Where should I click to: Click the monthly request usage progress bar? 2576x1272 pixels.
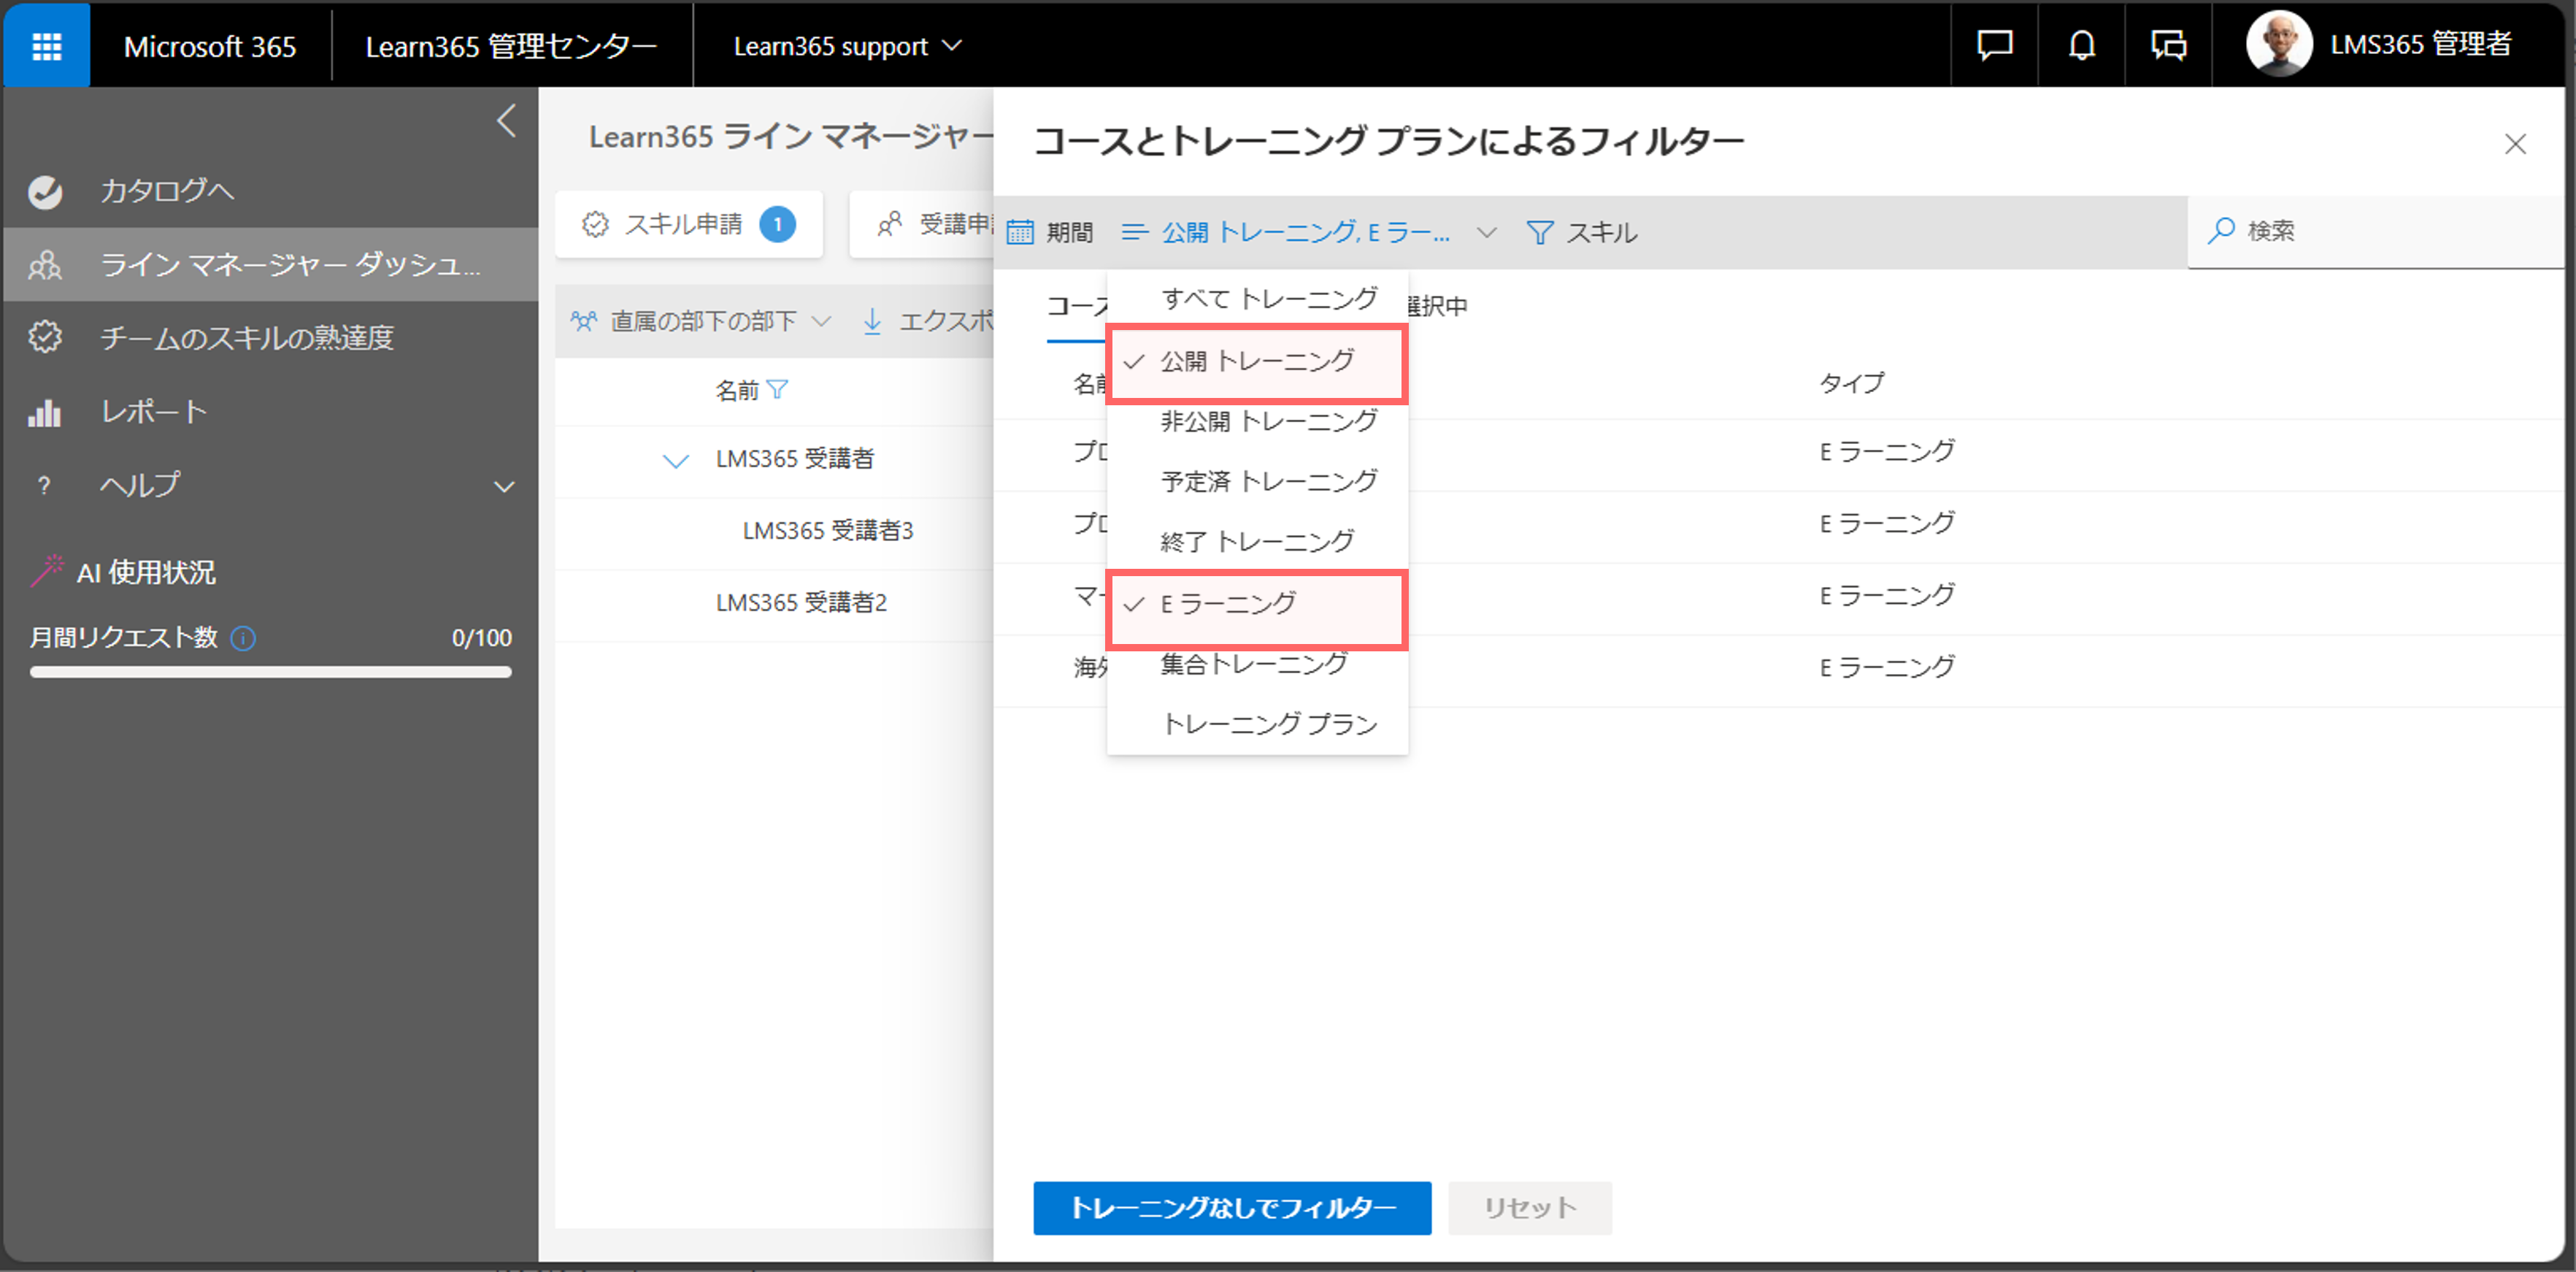271,673
